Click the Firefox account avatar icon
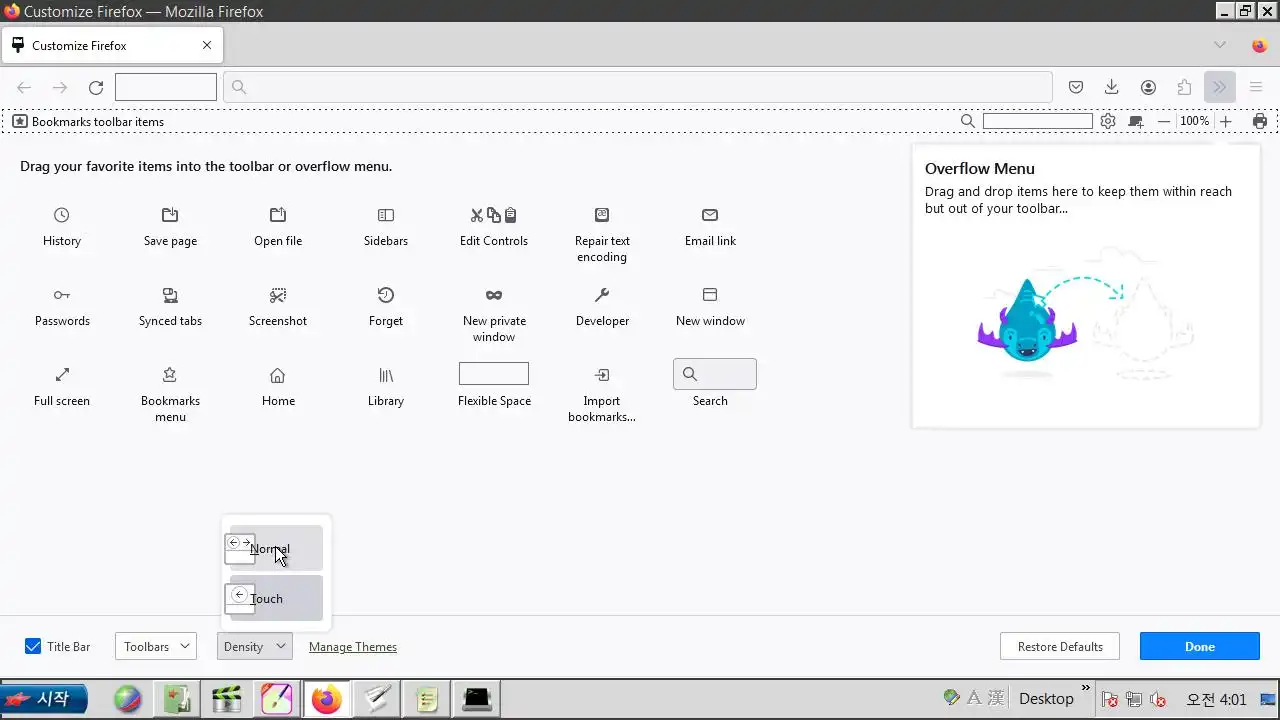Image resolution: width=1280 pixels, height=720 pixels. tap(1148, 87)
